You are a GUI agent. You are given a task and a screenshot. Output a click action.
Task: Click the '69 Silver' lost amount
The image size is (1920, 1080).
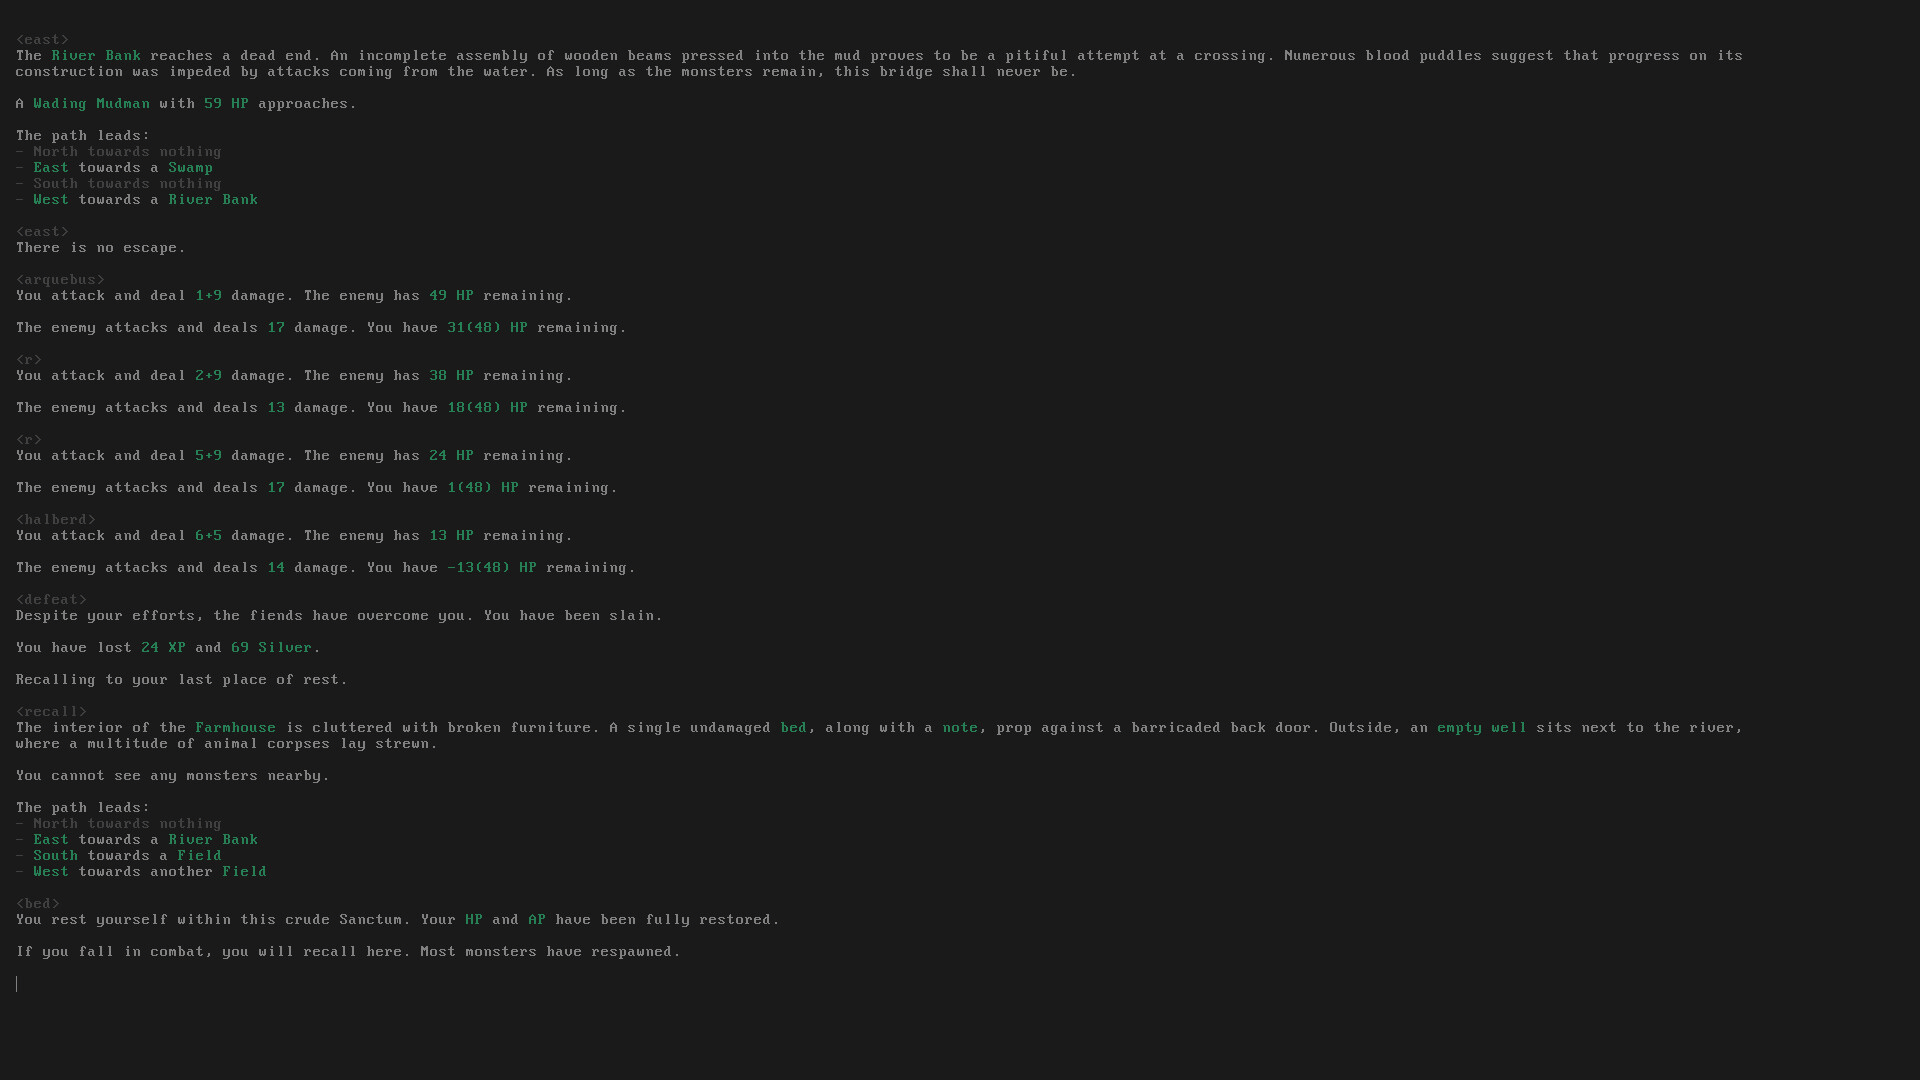[271, 648]
